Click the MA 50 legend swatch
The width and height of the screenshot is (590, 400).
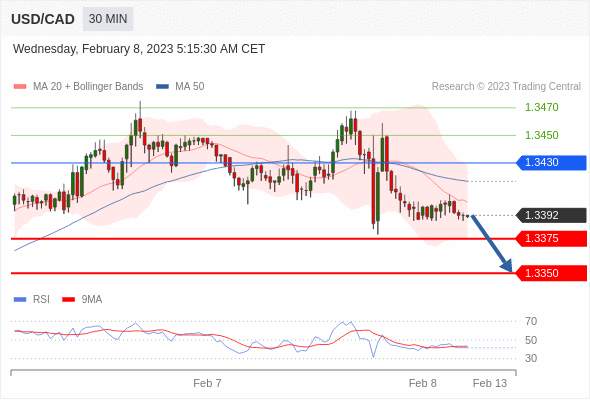(x=162, y=87)
